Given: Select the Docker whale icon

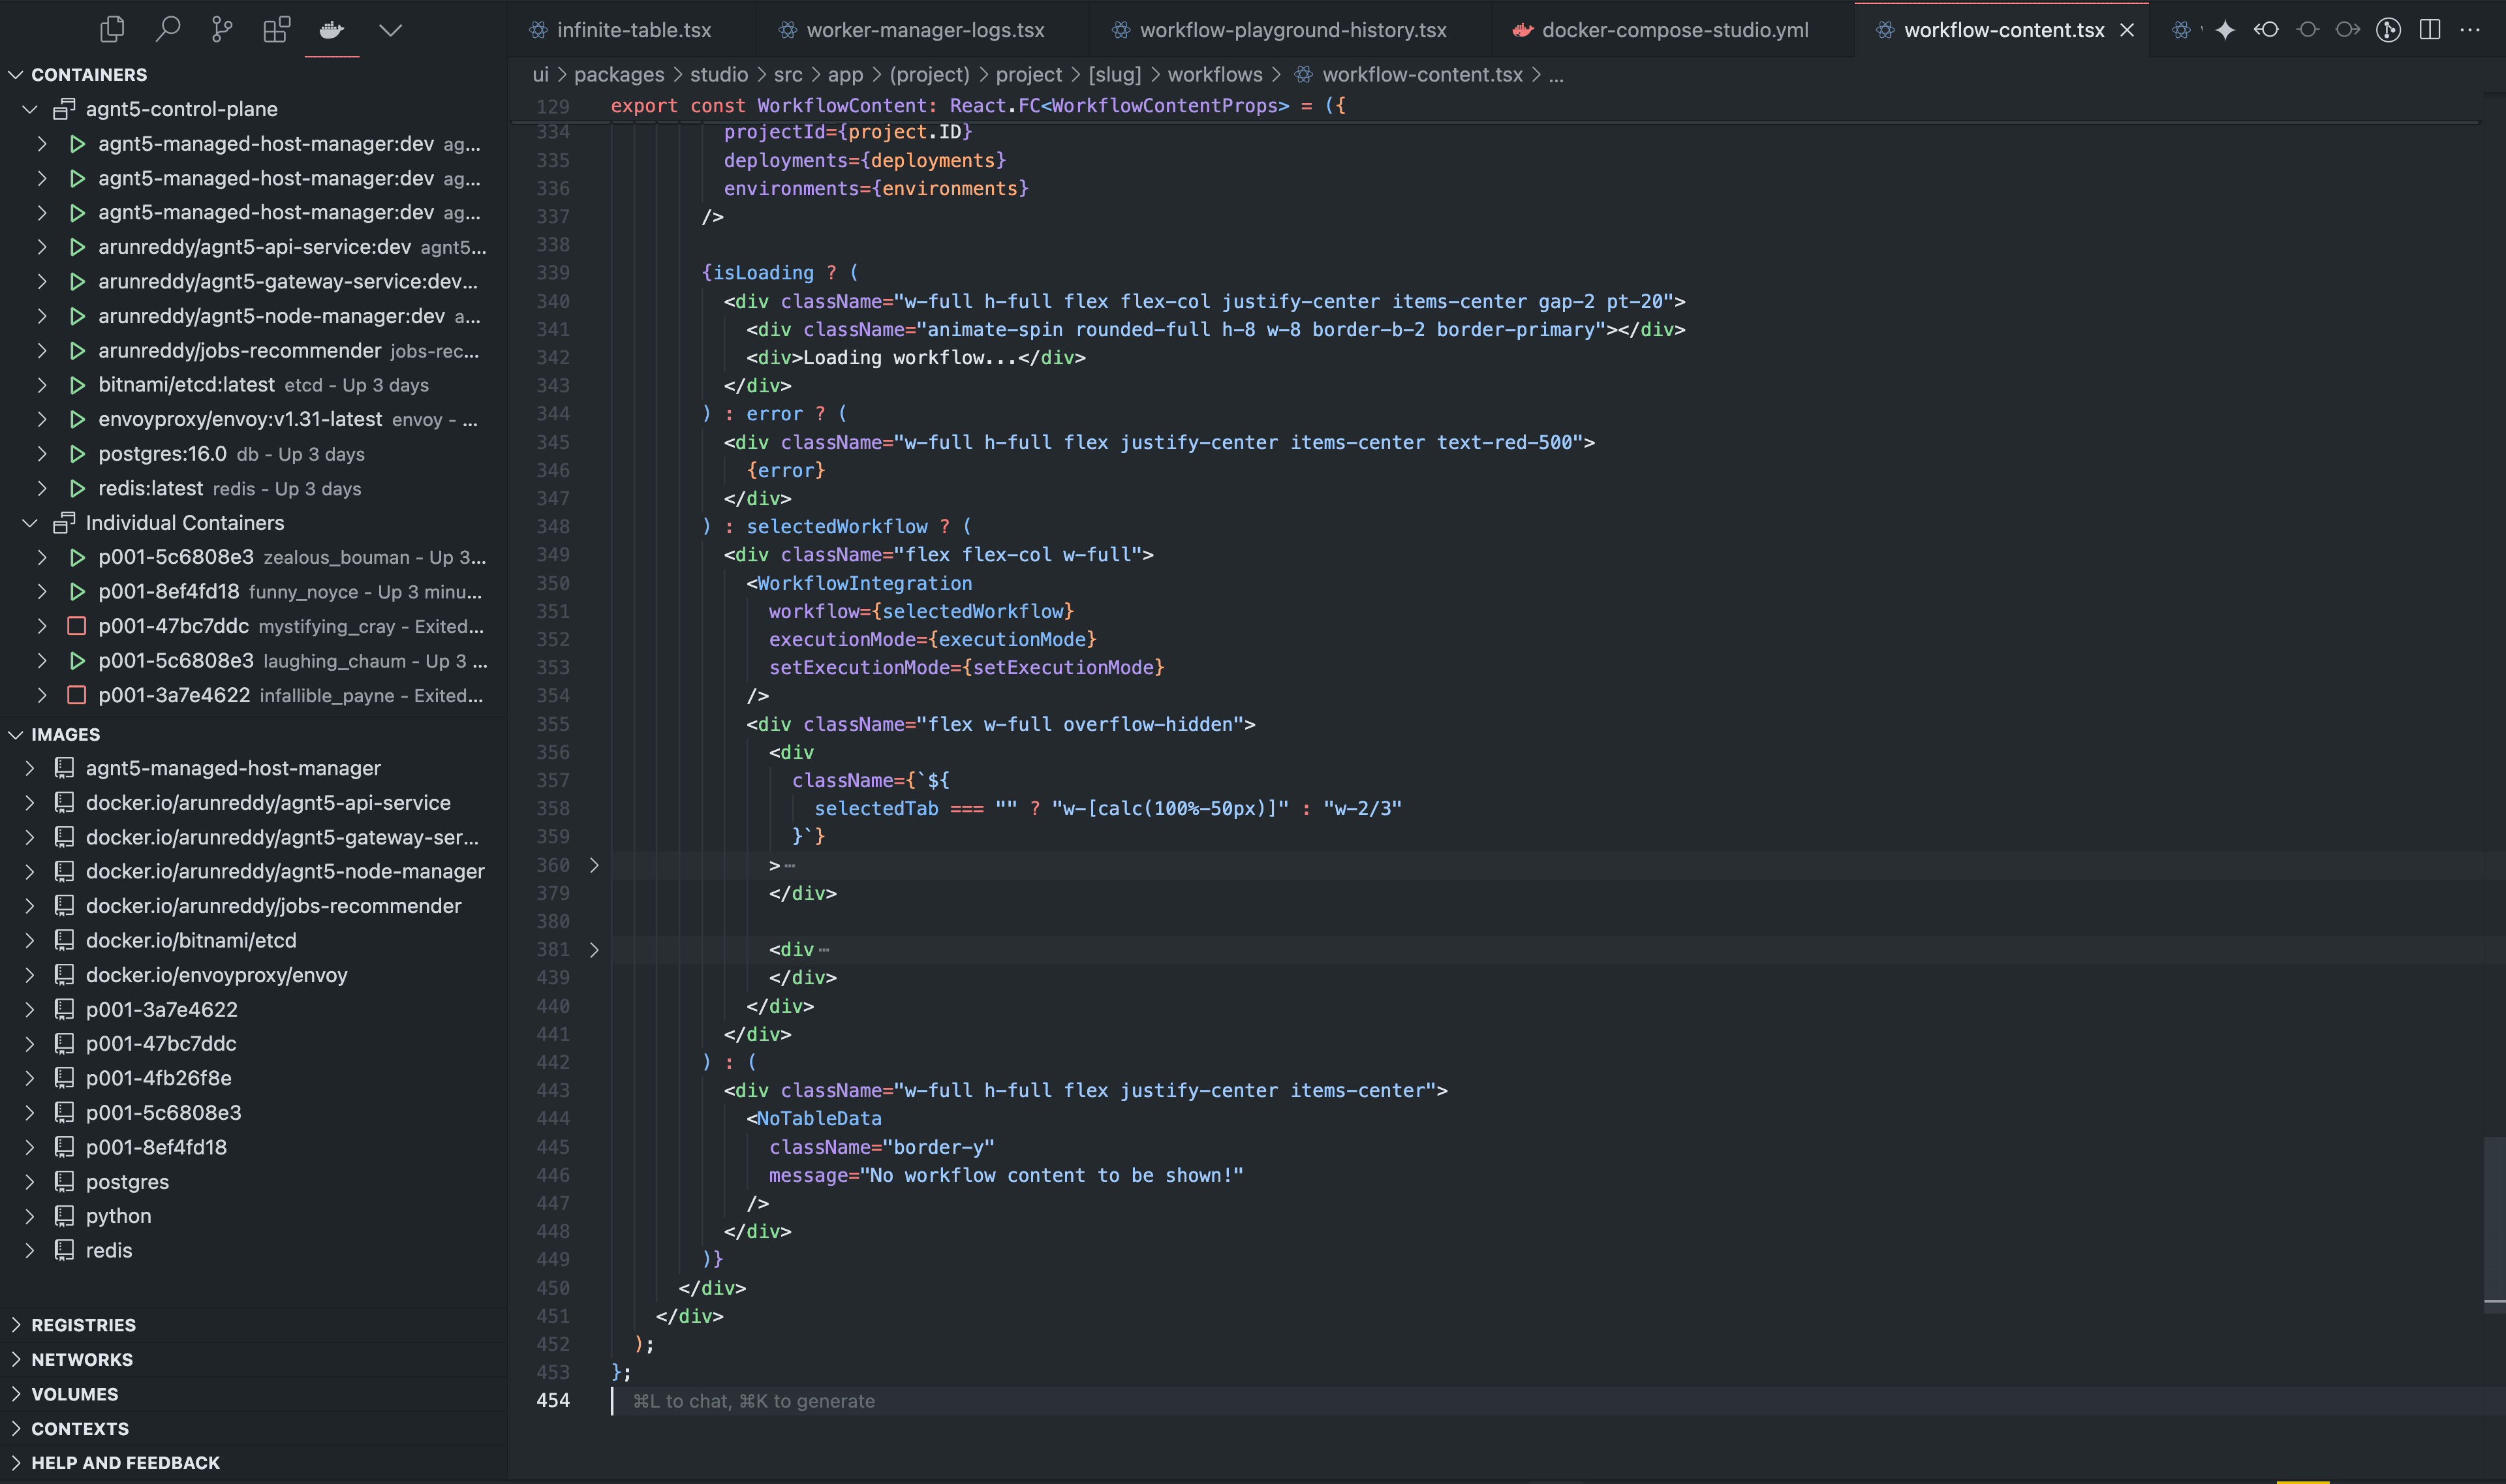Looking at the screenshot, I should pos(332,30).
